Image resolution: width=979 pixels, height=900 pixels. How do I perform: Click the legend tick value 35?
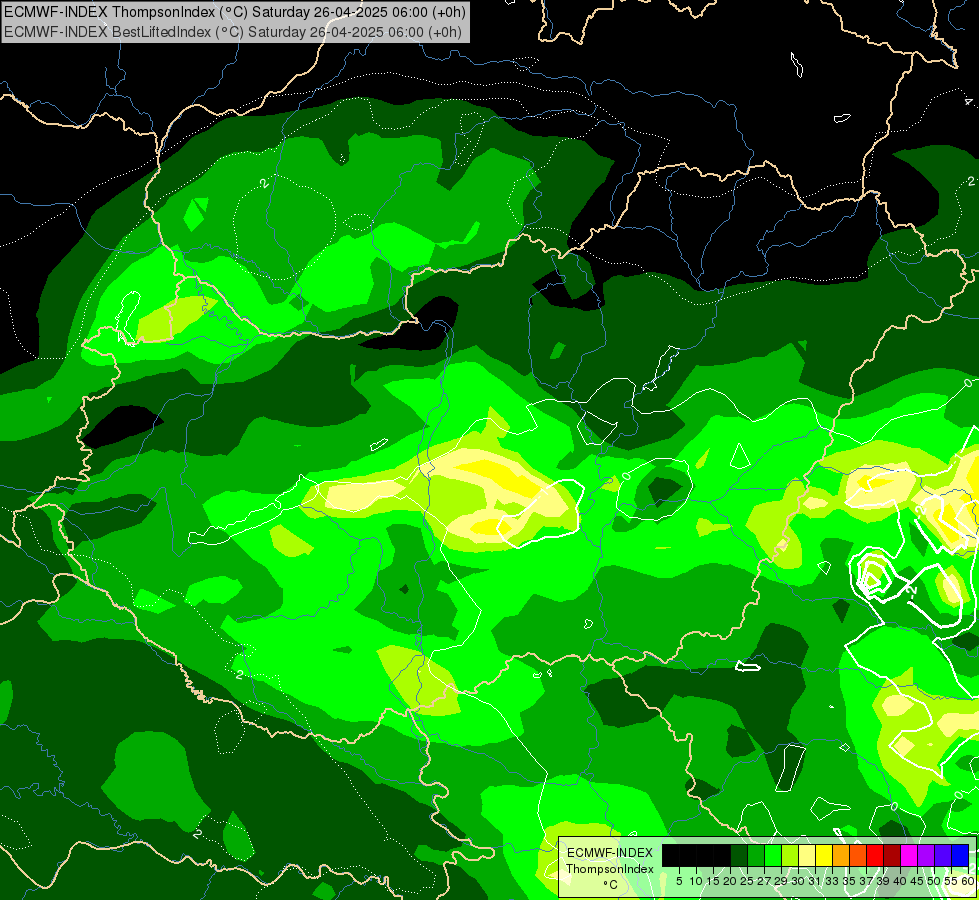[x=850, y=881]
